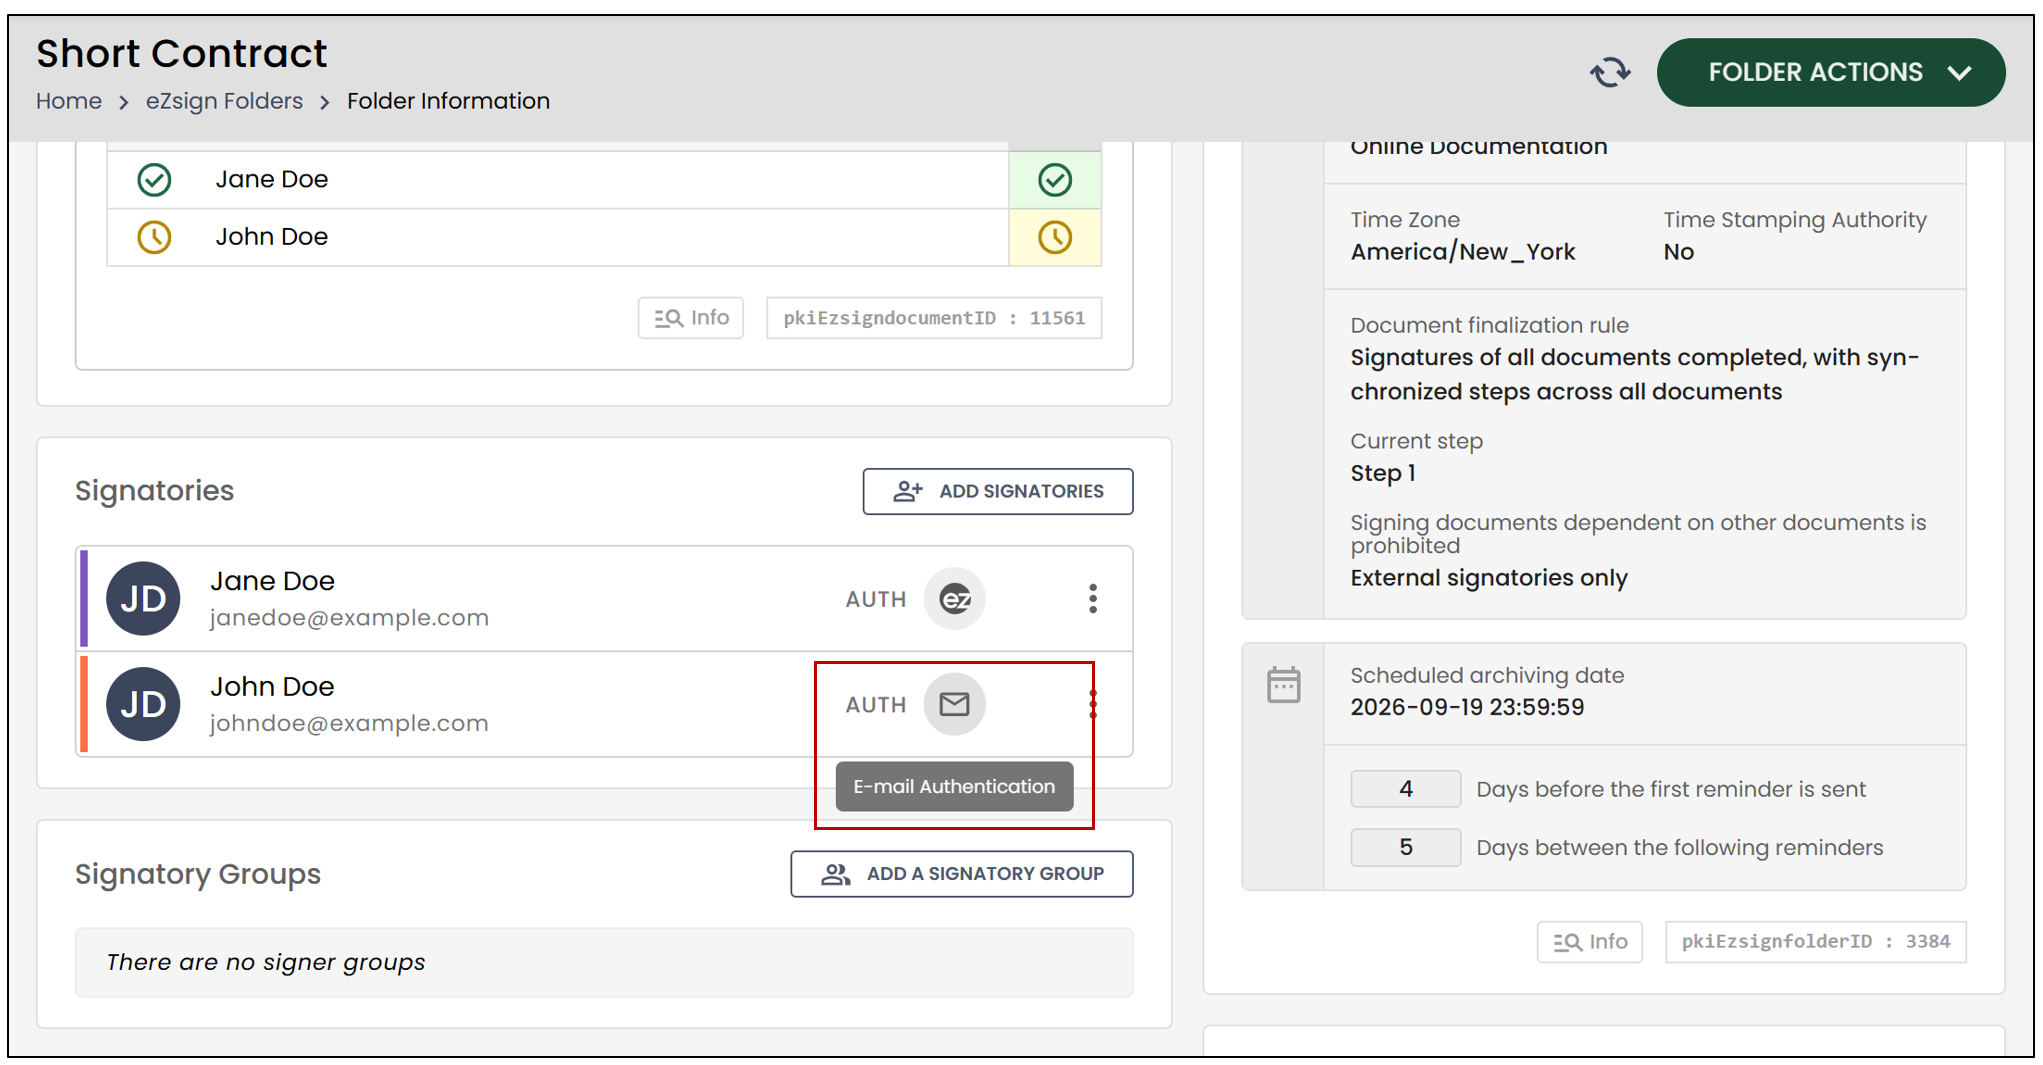Image resolution: width=2043 pixels, height=1065 pixels.
Task: Click ADD A SIGNATORY GROUP button
Action: [962, 874]
